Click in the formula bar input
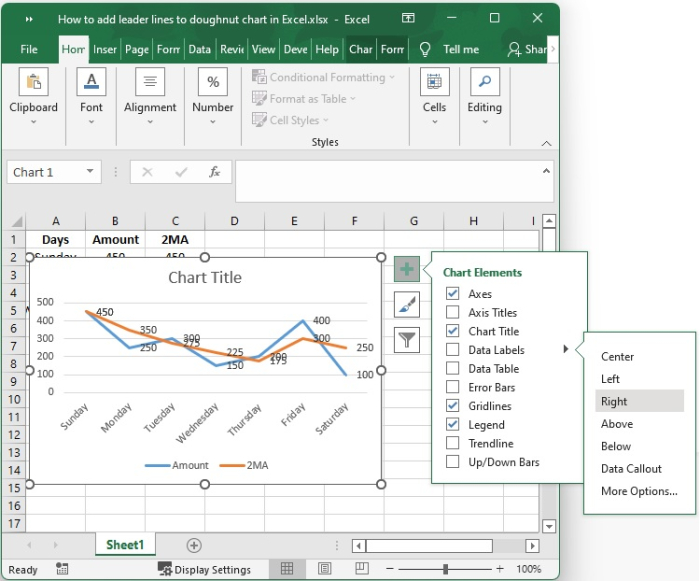This screenshot has height=581, width=700. coord(395,181)
